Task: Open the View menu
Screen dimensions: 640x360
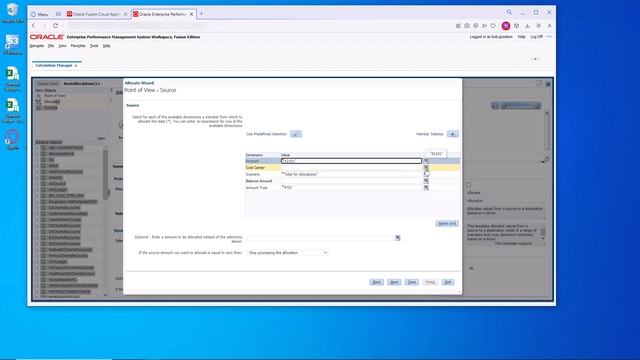Action: (x=62, y=46)
